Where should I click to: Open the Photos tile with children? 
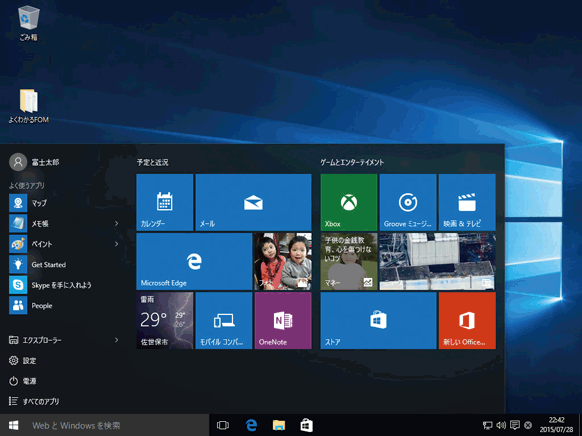point(282,261)
